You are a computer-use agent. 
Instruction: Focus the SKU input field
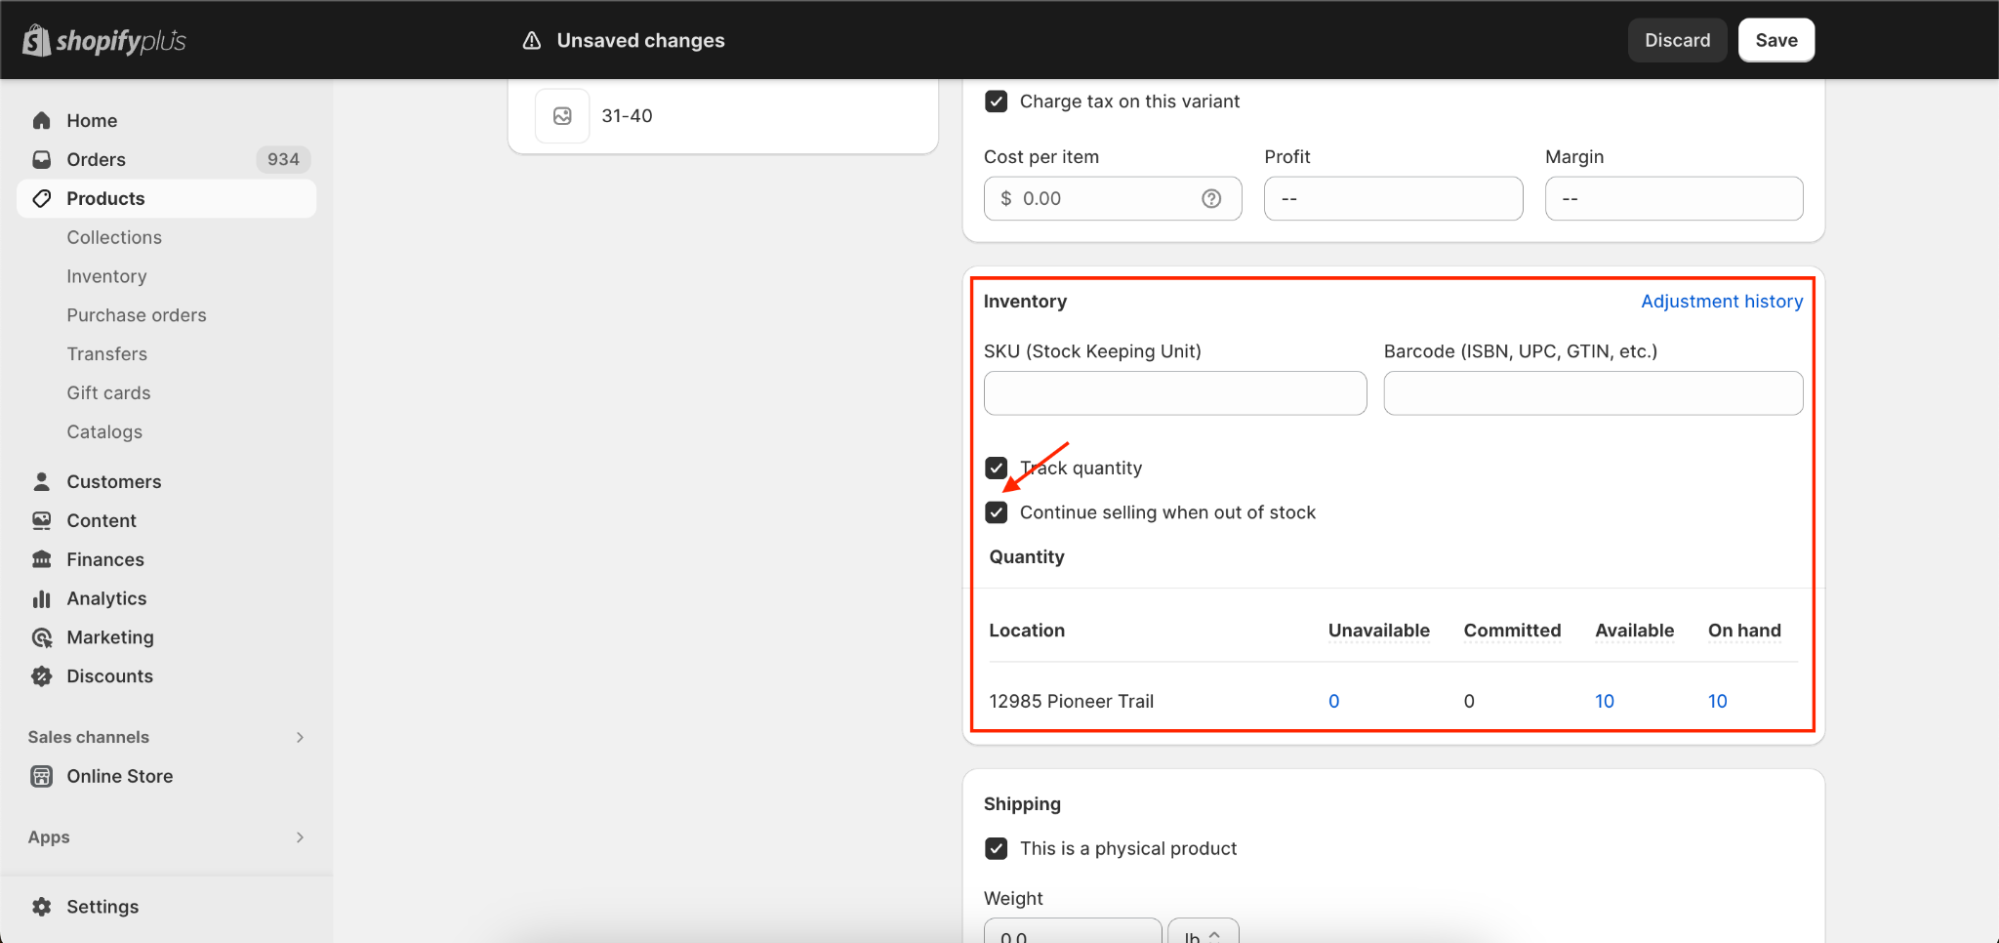[1174, 394]
